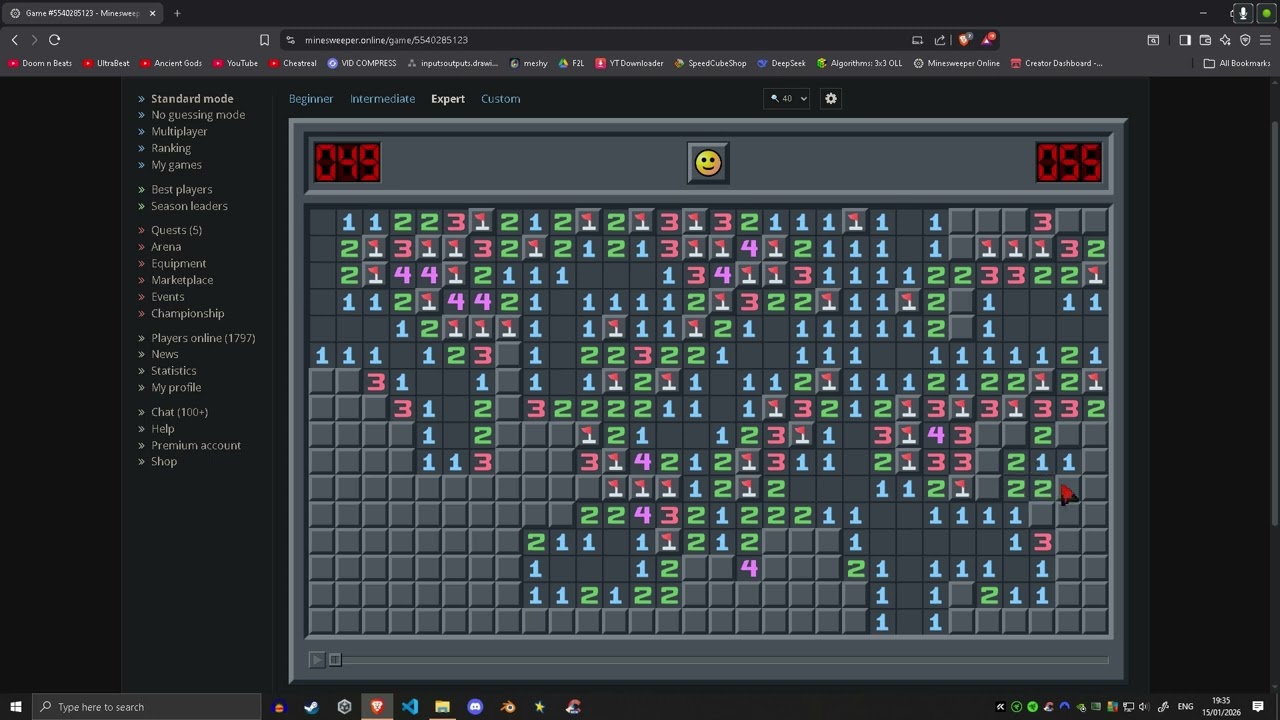Open My games link

[x=176, y=165]
